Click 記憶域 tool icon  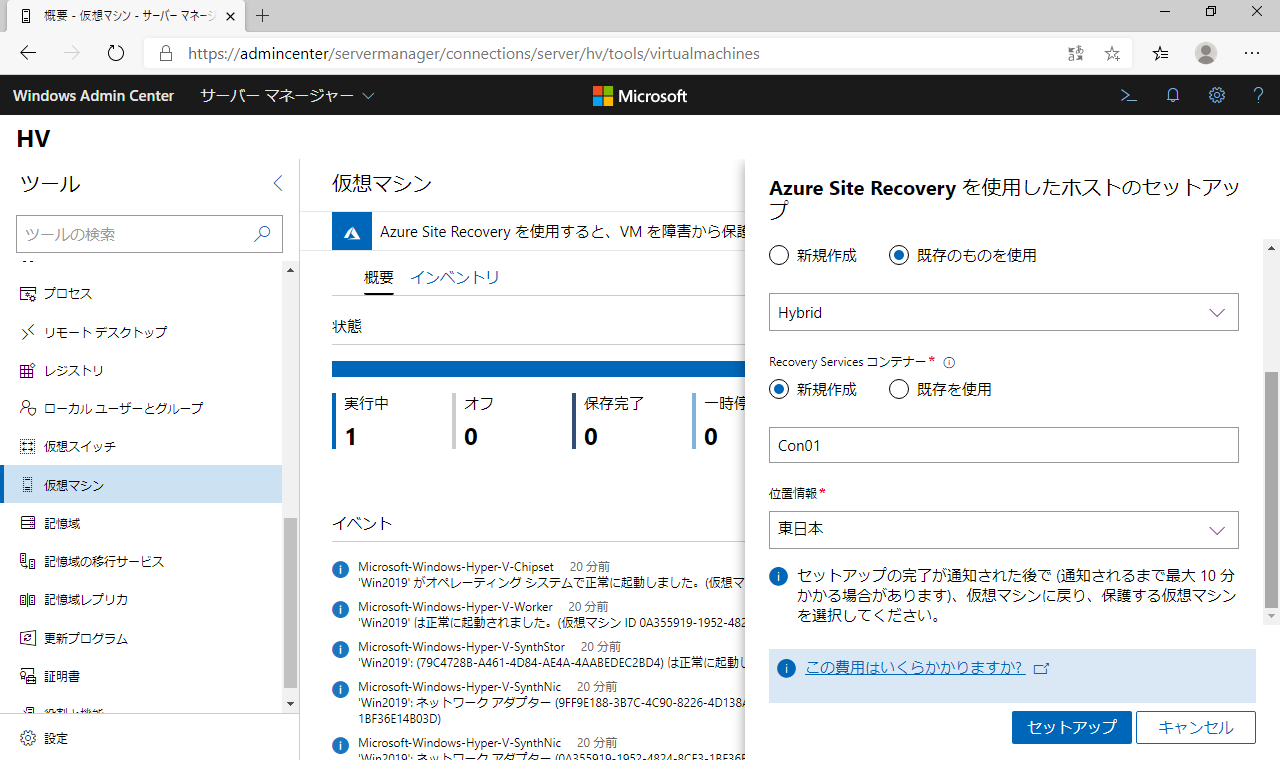[x=28, y=524]
